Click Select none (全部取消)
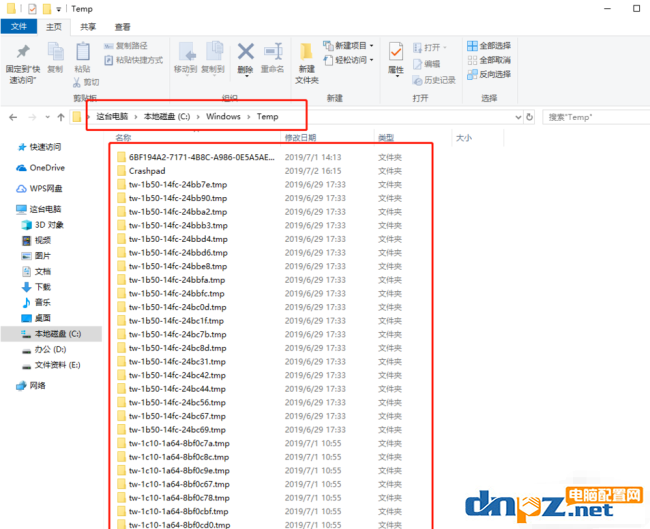This screenshot has height=529, width=650. (489, 60)
